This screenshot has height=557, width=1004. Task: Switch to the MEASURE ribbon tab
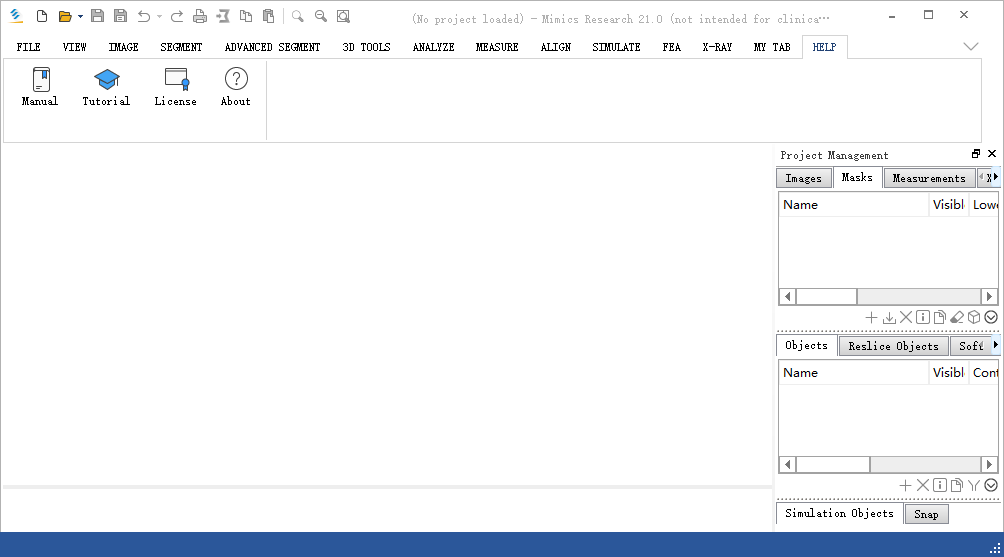click(497, 47)
